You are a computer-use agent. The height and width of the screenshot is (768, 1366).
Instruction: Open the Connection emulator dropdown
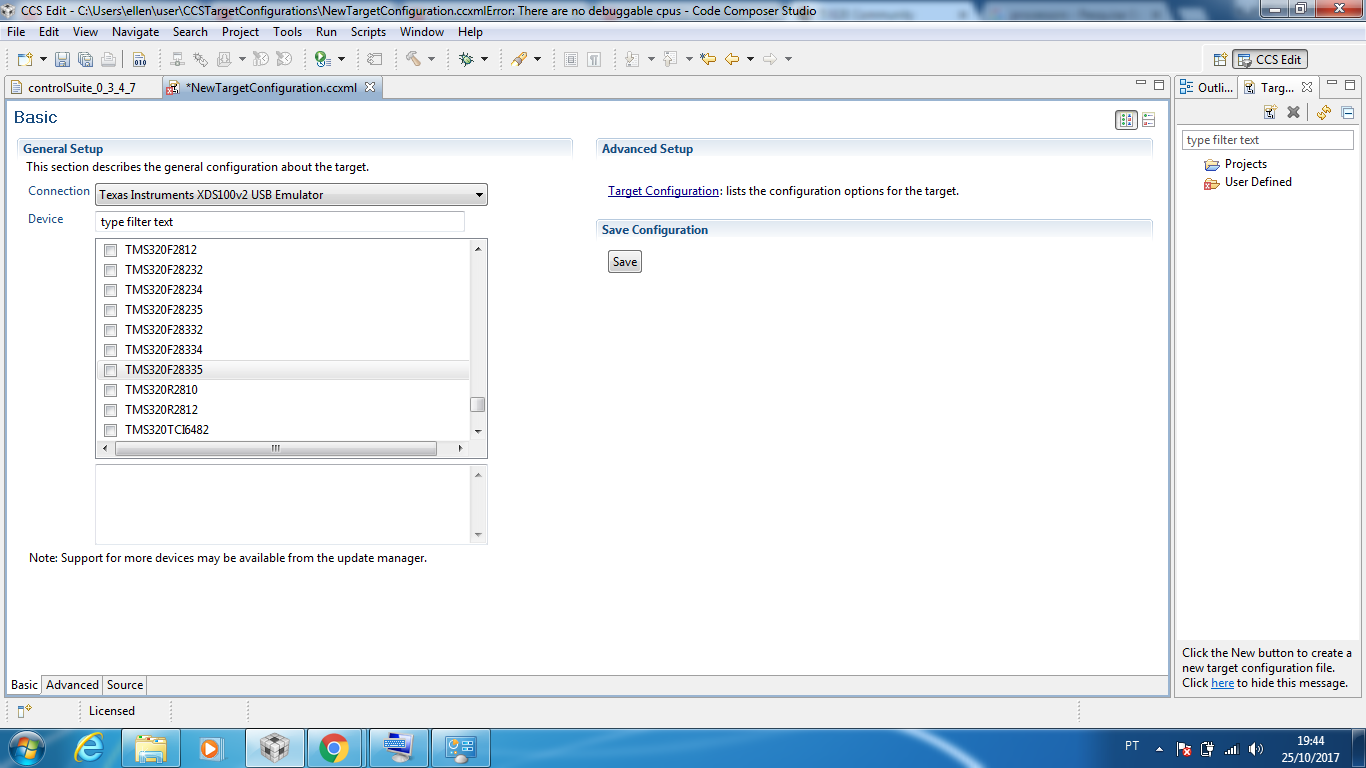point(291,195)
